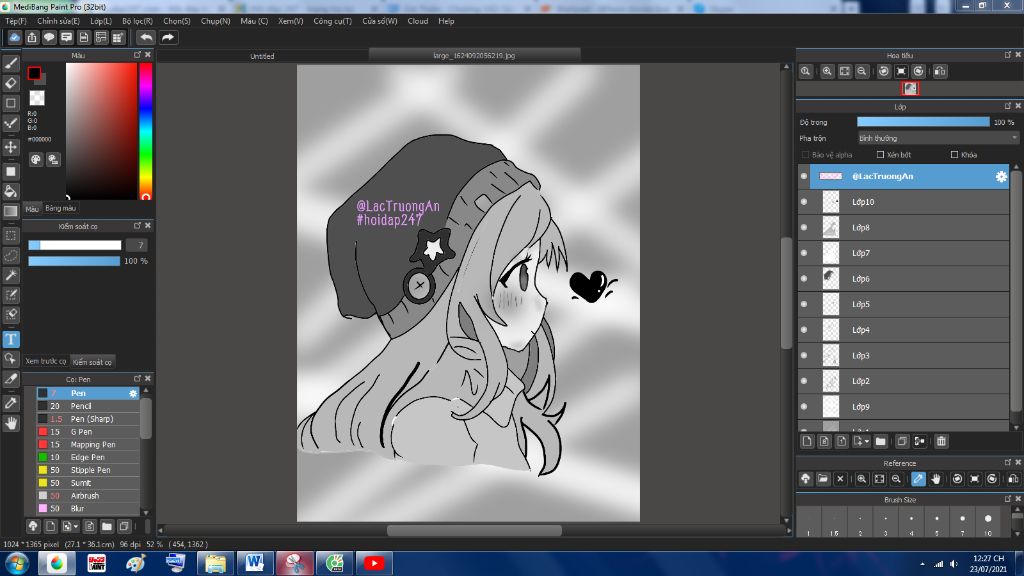Select the Bucket fill tool
1024x576 pixels.
pyautogui.click(x=11, y=191)
